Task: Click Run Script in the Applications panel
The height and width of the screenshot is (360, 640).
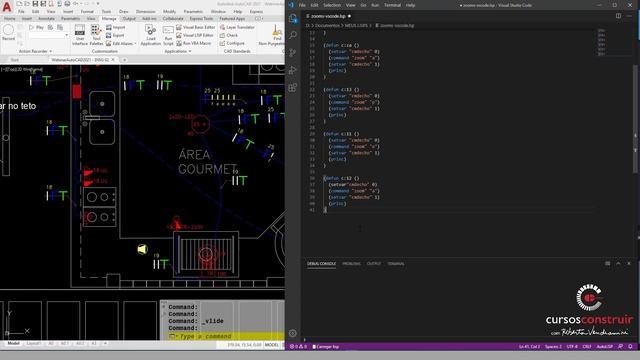Action: coord(168,36)
